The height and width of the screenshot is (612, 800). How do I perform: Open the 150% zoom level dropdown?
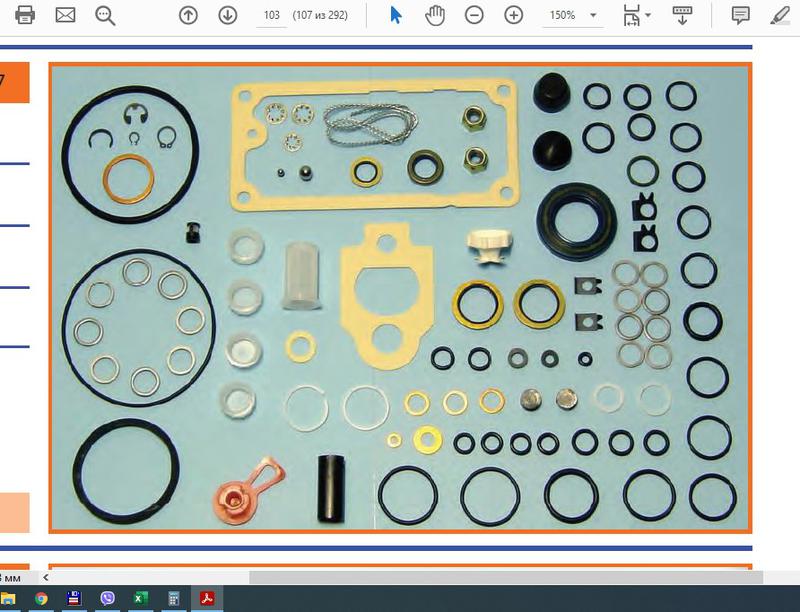click(x=593, y=16)
